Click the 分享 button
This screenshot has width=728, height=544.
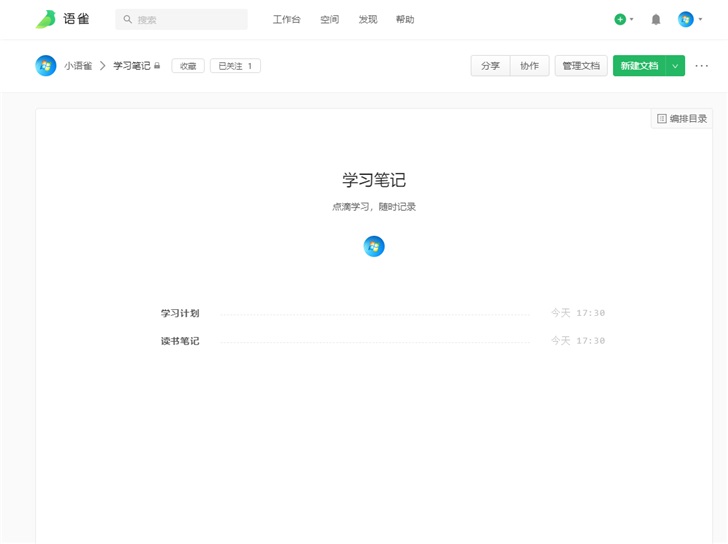click(x=490, y=66)
